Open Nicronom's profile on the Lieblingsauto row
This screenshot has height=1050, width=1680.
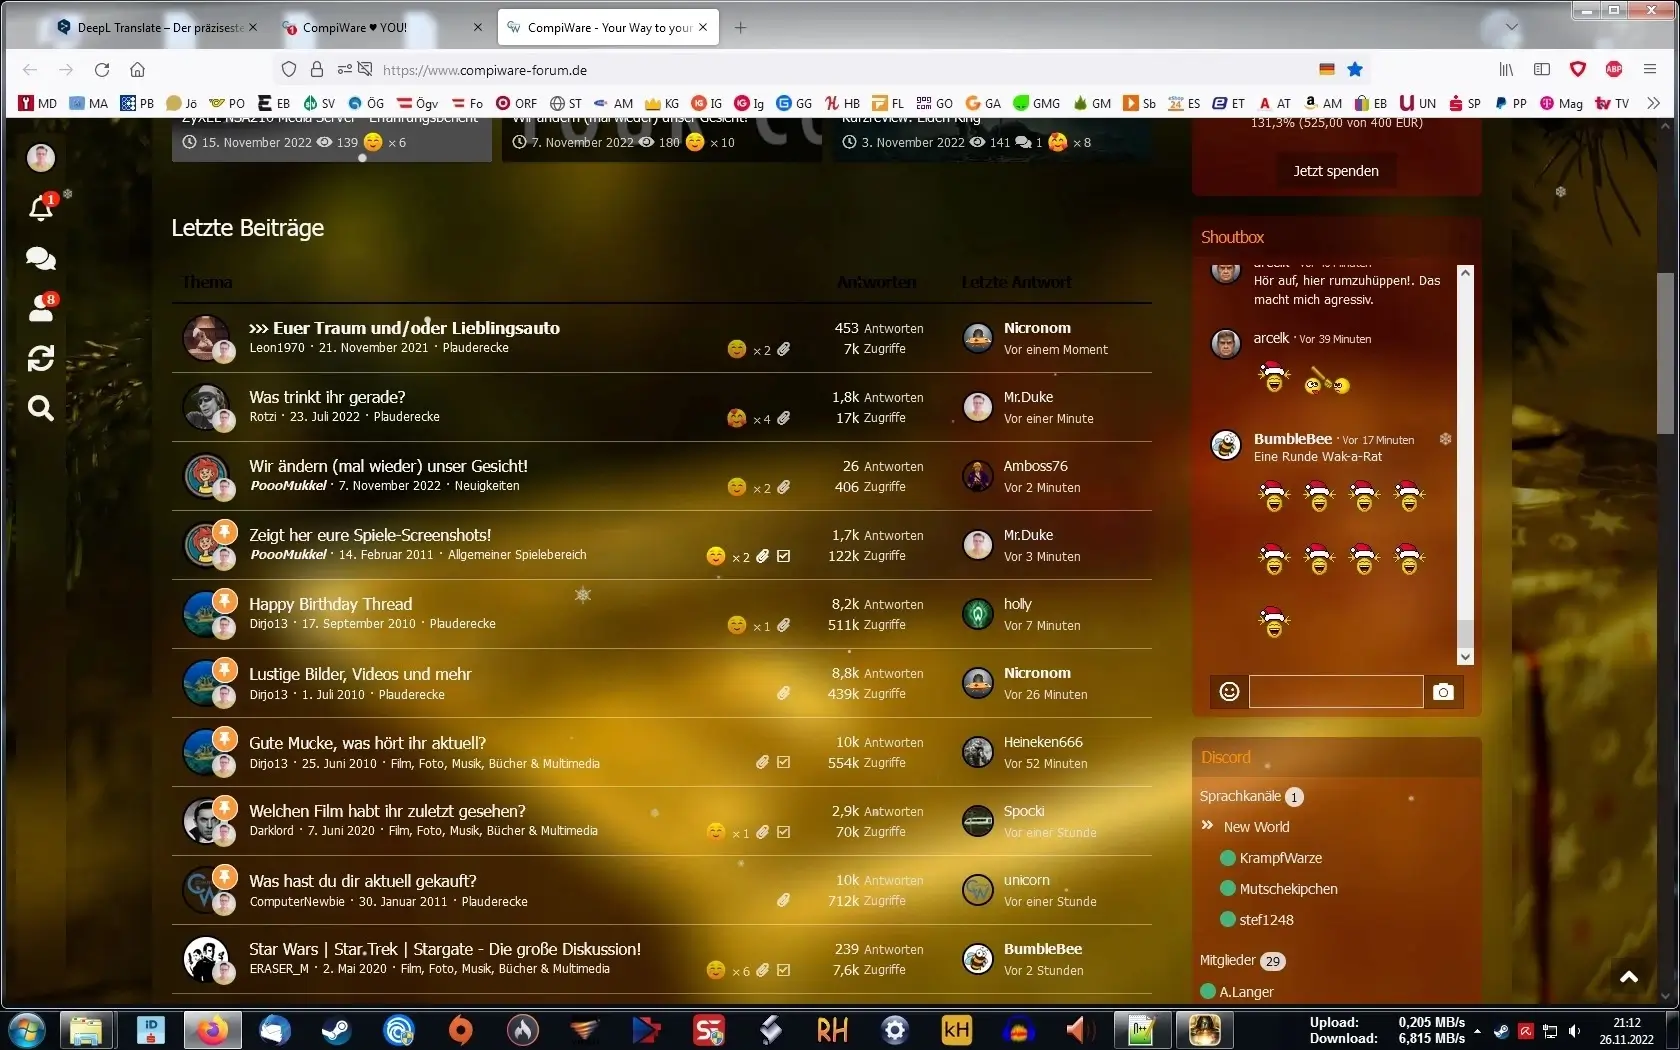[x=1037, y=328]
